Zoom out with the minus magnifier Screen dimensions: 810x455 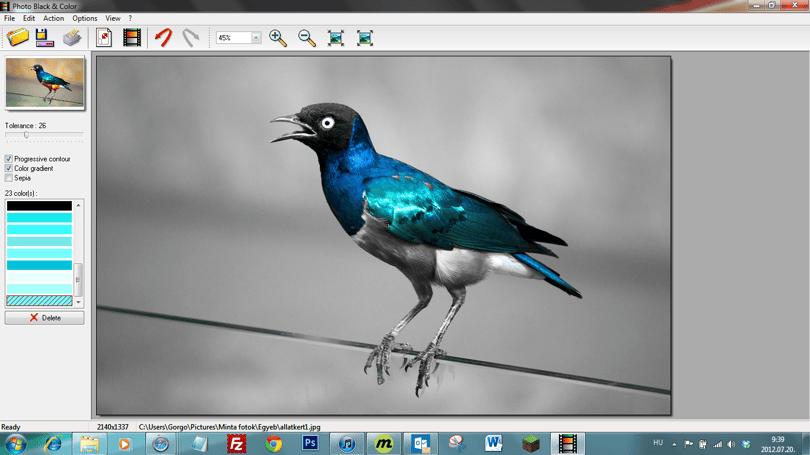point(307,38)
